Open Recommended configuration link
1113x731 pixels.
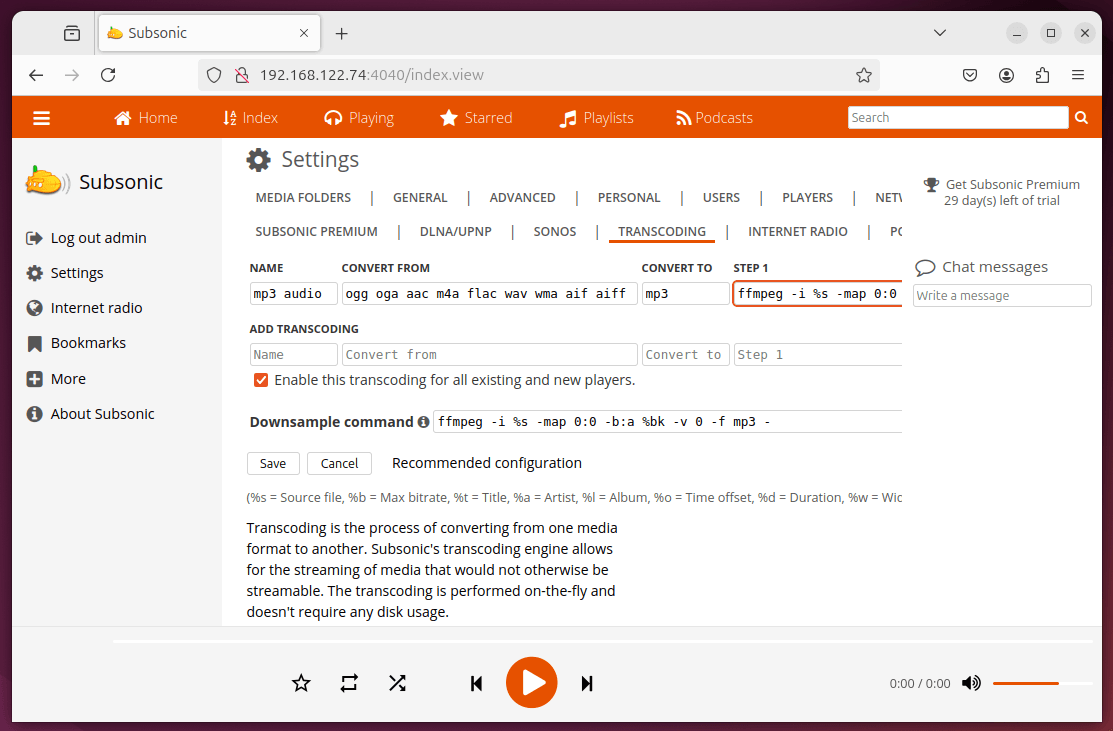486,463
